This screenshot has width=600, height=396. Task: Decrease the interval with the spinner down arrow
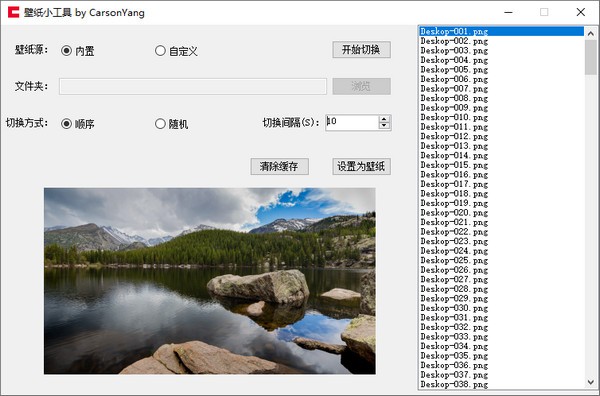tap(384, 126)
